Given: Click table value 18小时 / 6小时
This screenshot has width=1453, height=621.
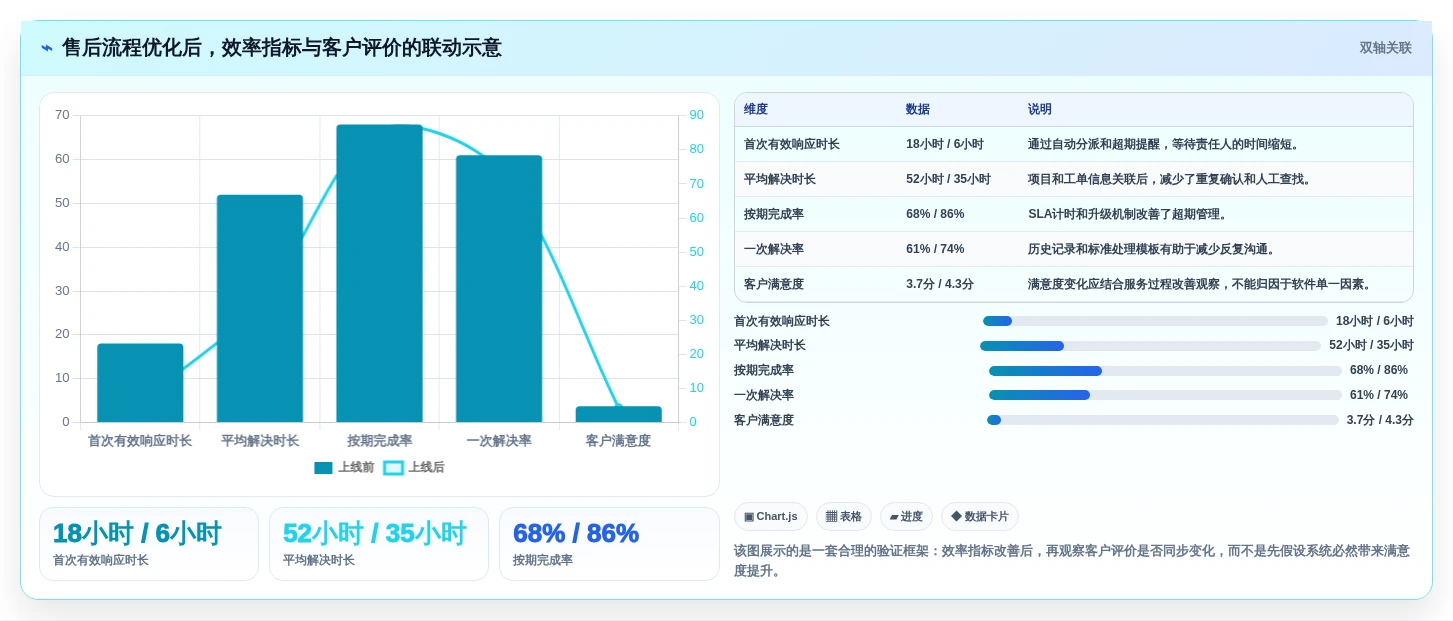Looking at the screenshot, I should click(x=945, y=144).
